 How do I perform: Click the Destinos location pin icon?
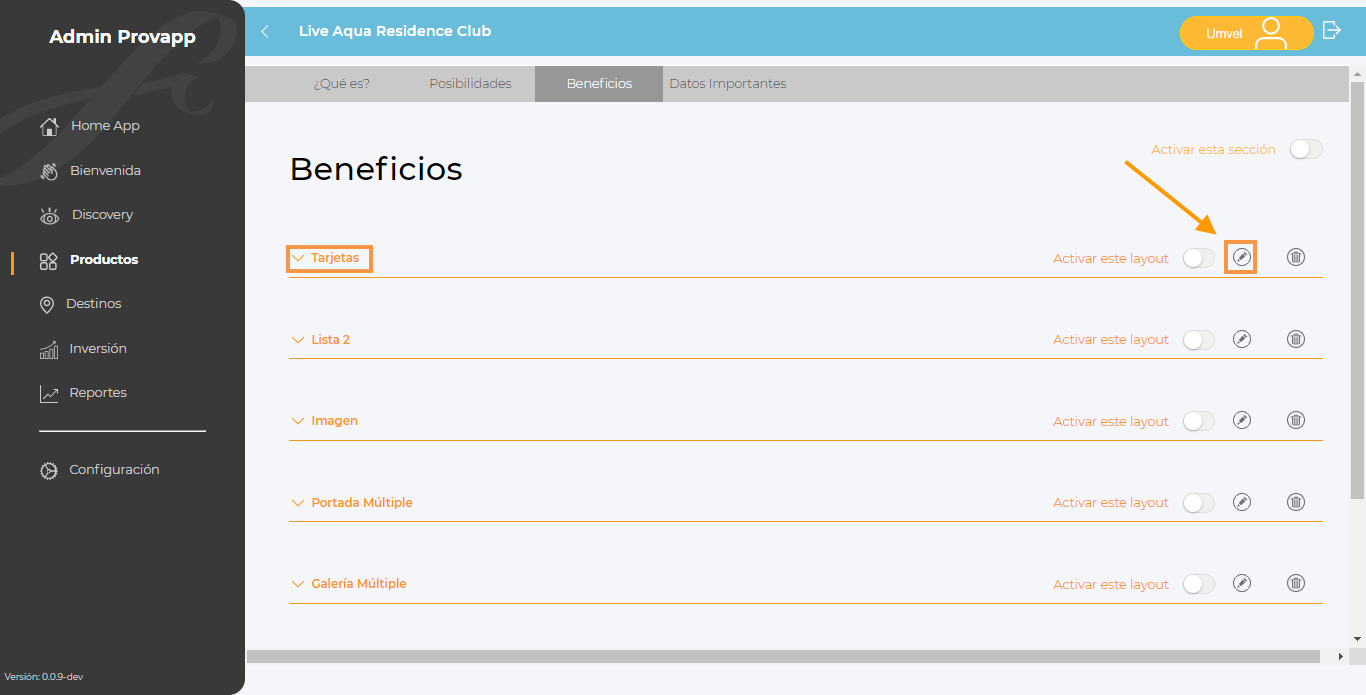coord(47,305)
